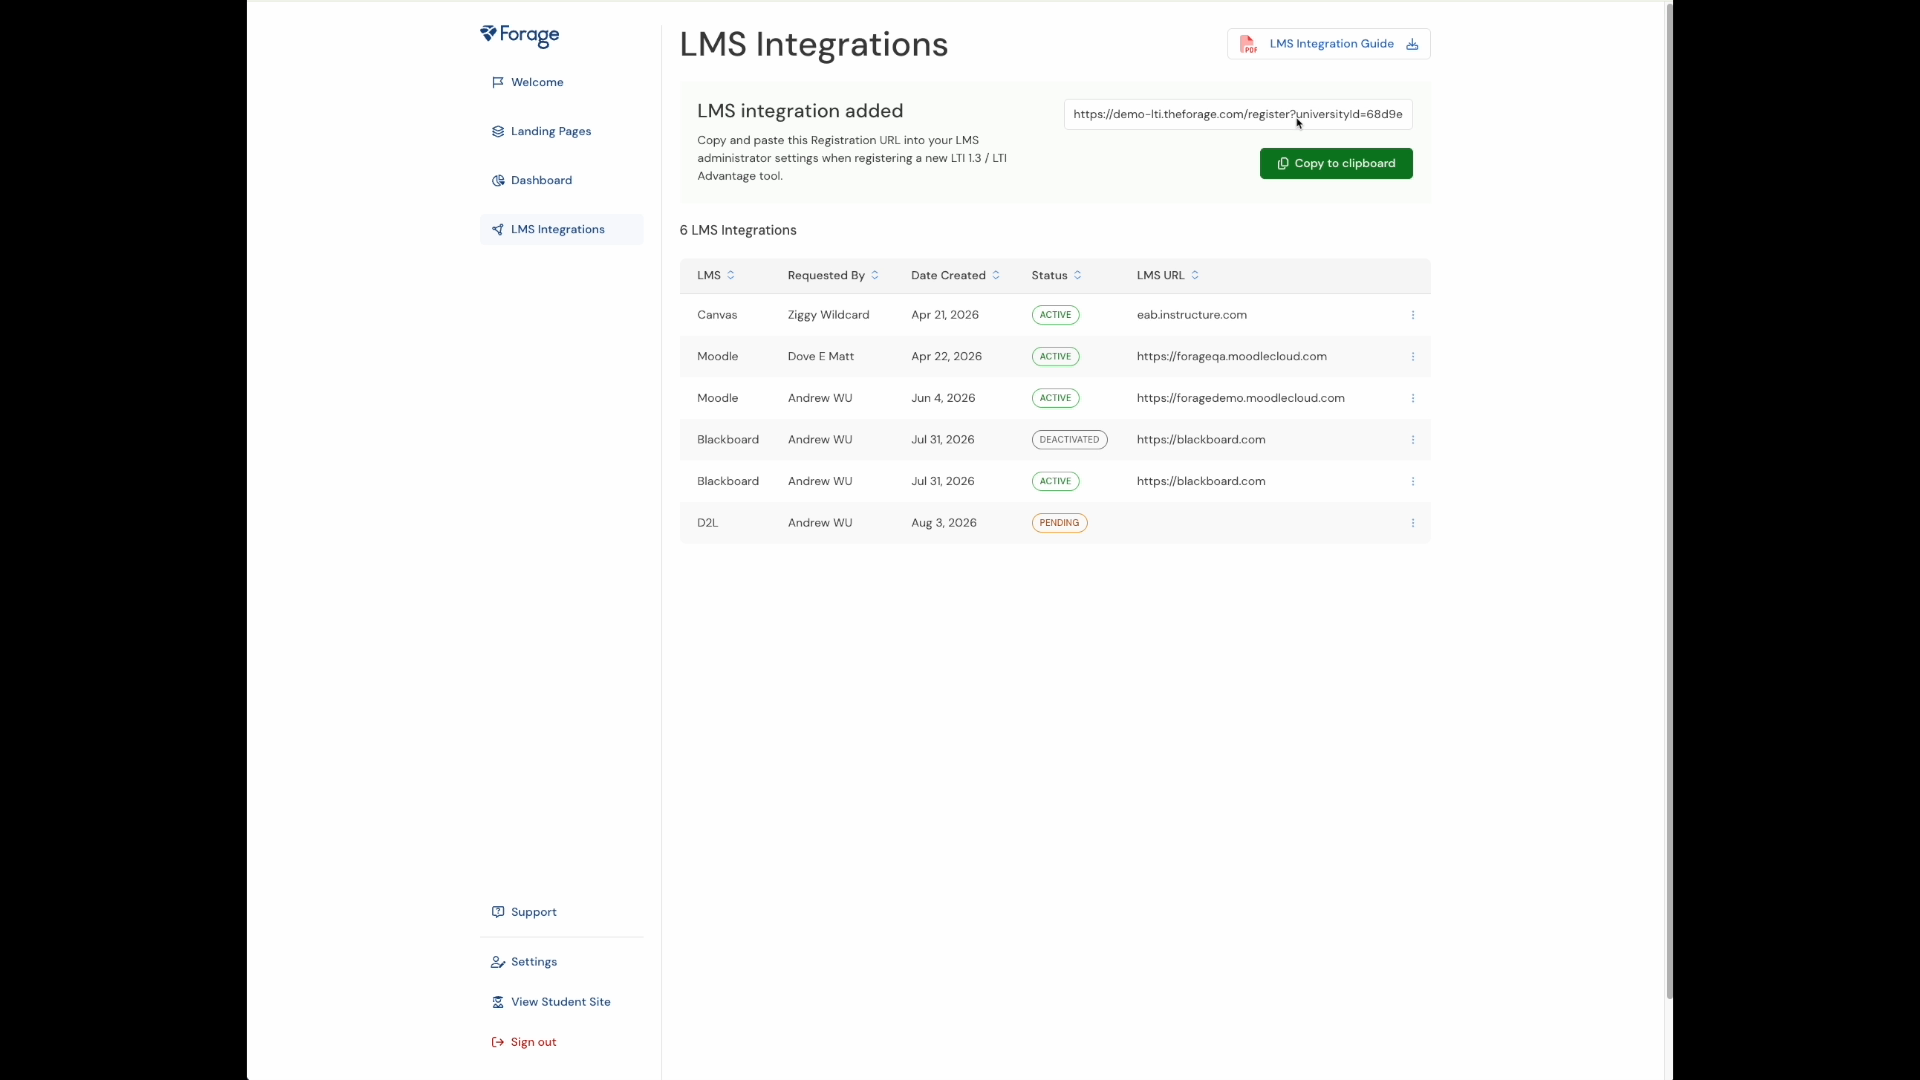Open options for foragega.moodlecloud.com row
The image size is (1920, 1080).
point(1413,357)
